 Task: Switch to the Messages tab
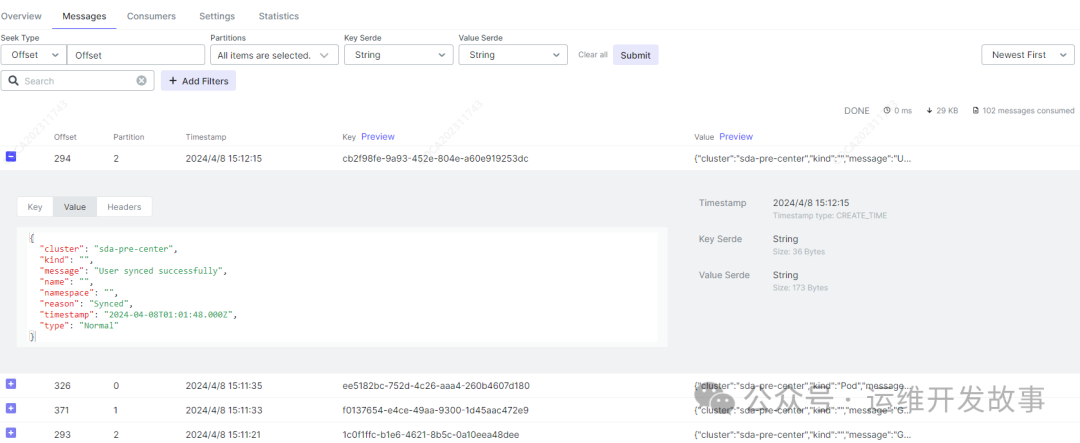click(x=84, y=16)
